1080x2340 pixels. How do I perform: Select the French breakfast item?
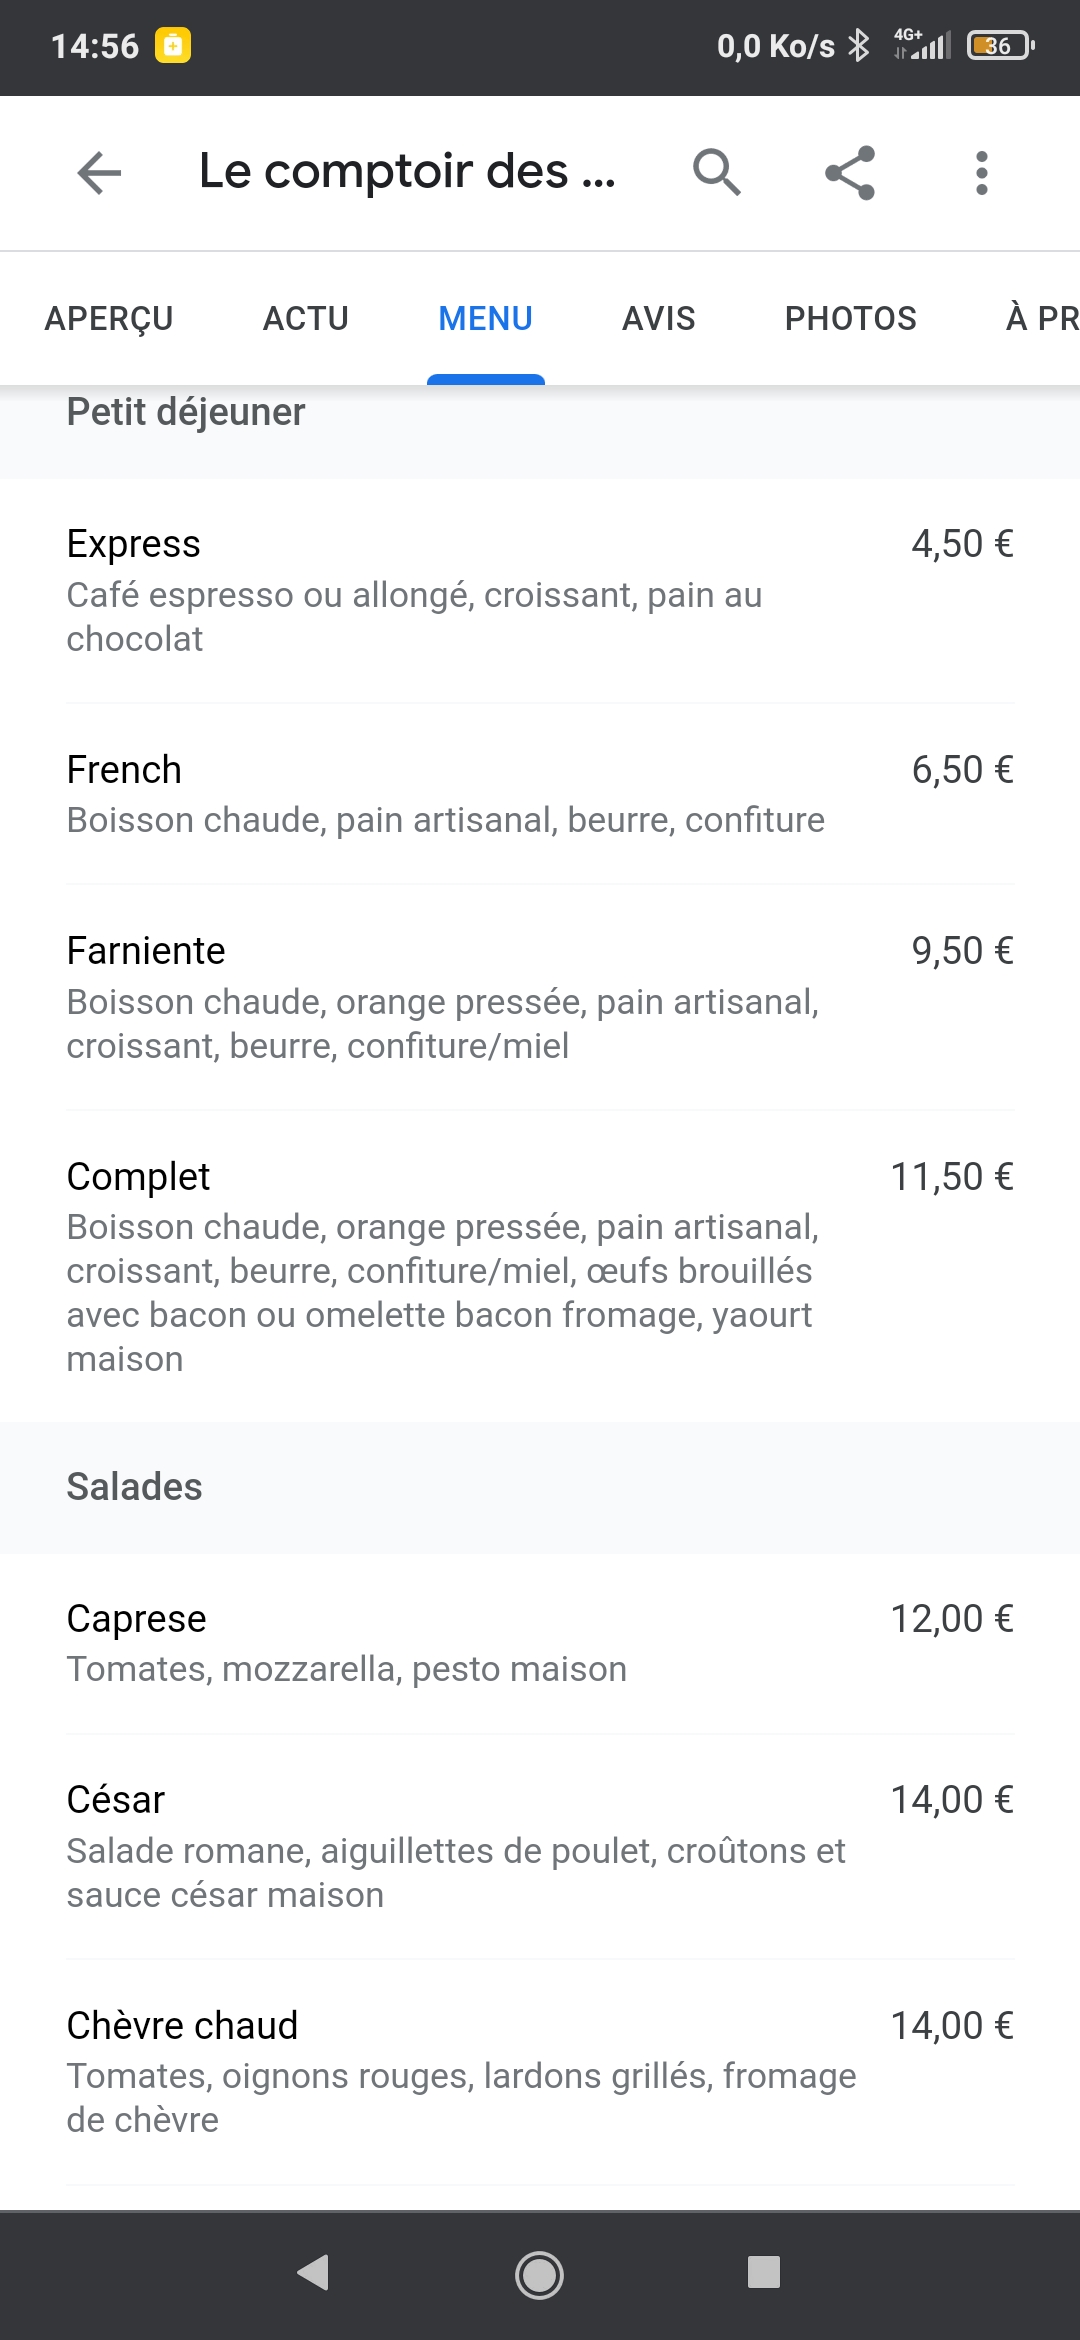click(x=540, y=794)
